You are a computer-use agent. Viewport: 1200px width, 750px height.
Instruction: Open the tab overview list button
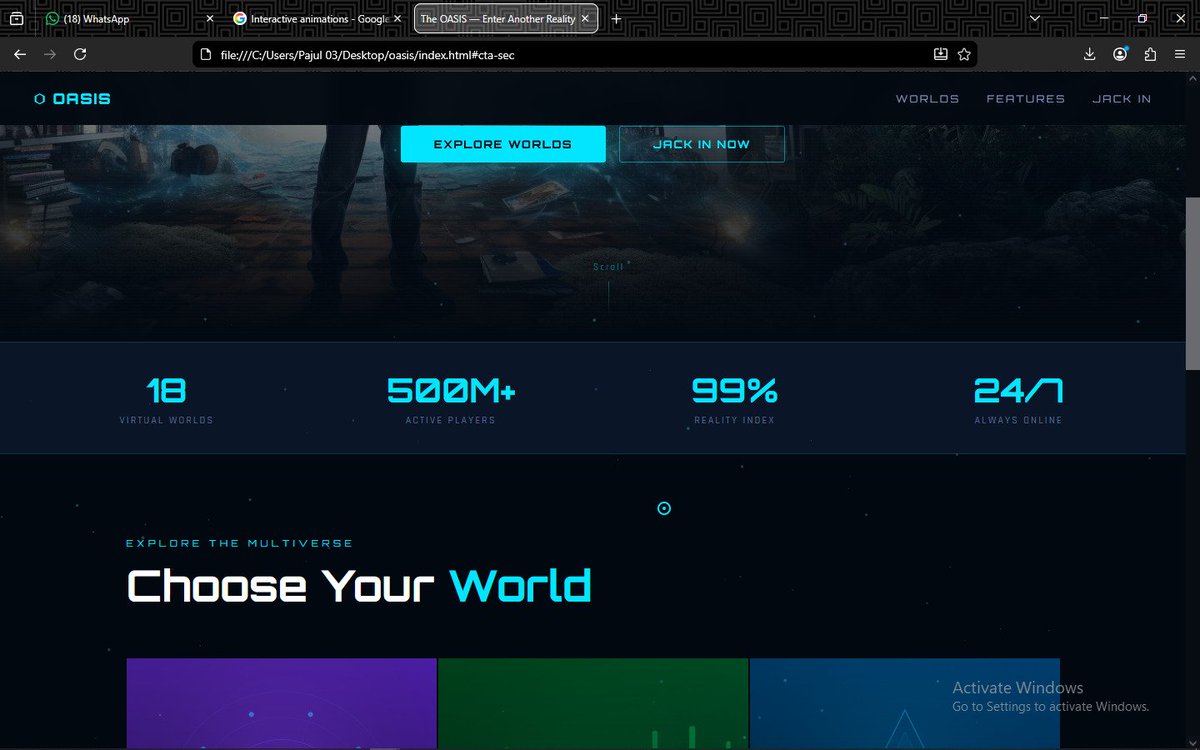17,19
